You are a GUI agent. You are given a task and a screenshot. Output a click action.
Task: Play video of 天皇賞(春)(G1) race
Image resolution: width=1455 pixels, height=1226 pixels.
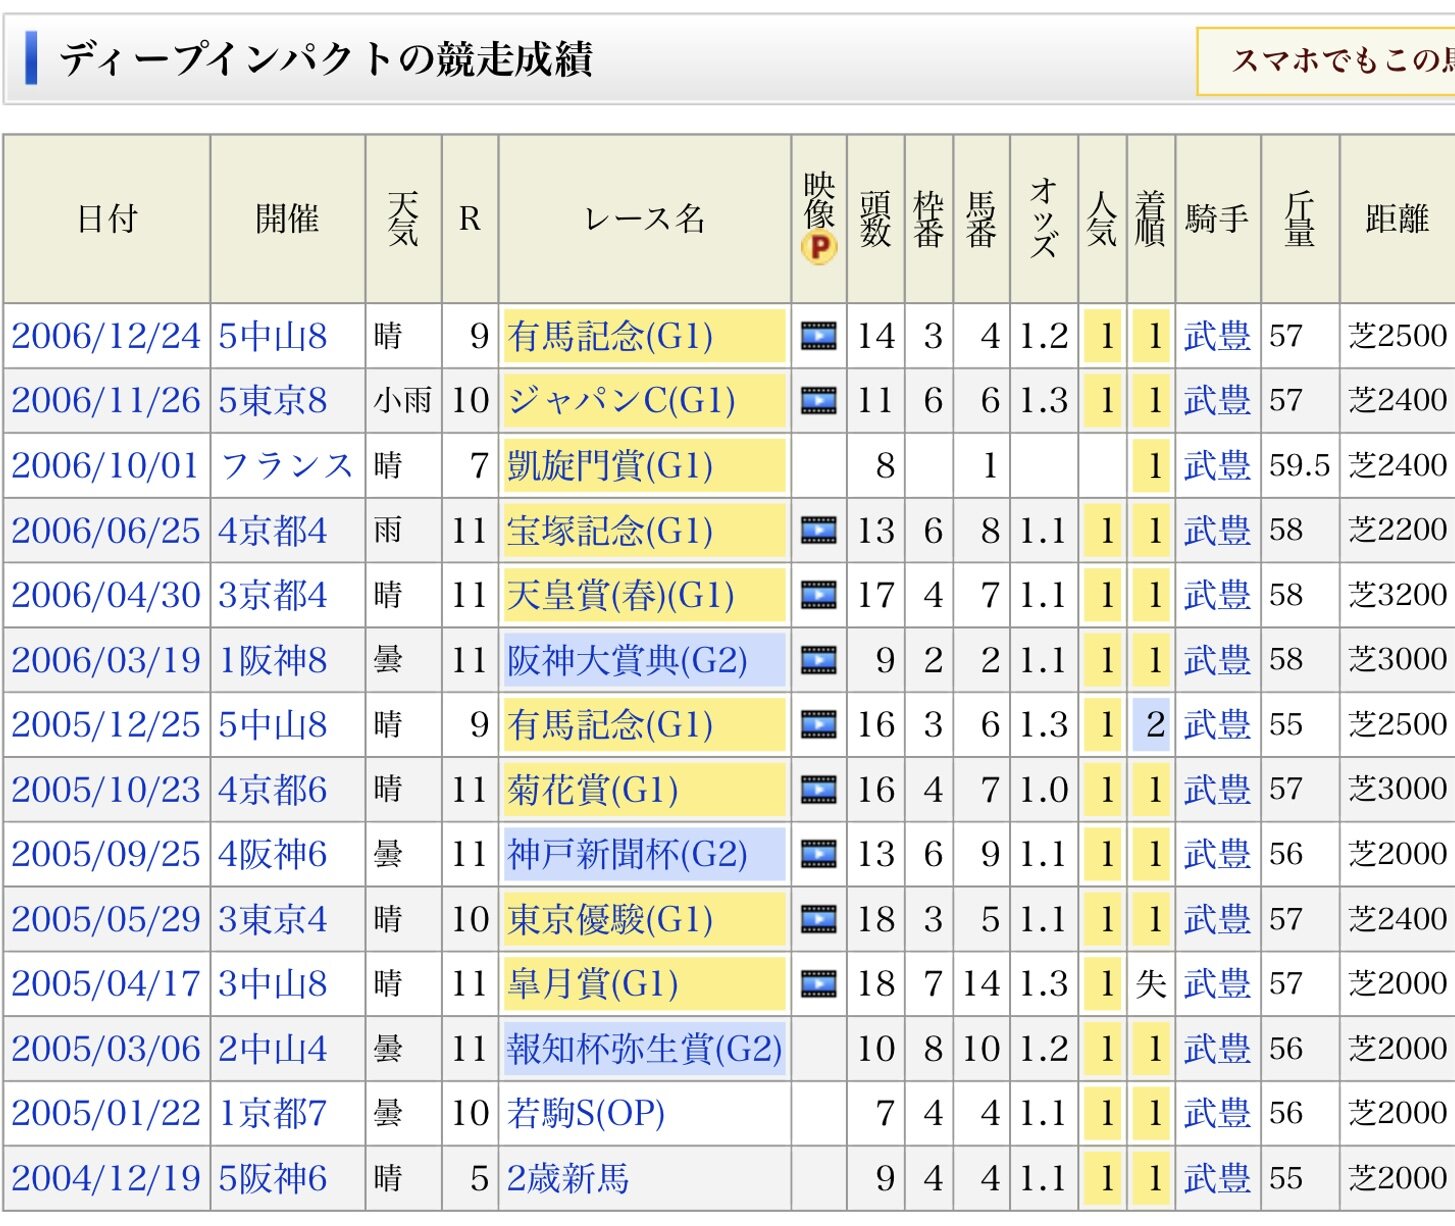[x=818, y=595]
